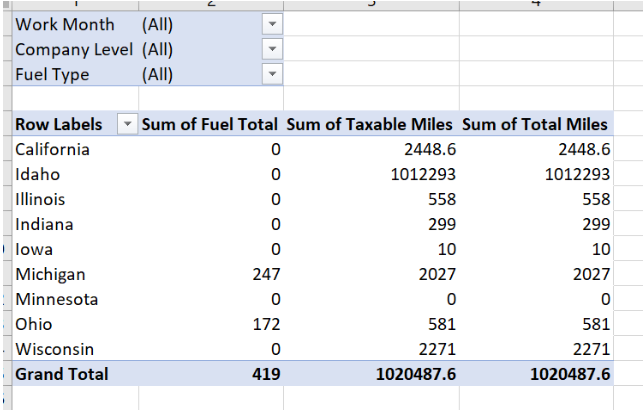Click California's taxable miles 2448.6
Screen dimensions: 644x410
430,149
